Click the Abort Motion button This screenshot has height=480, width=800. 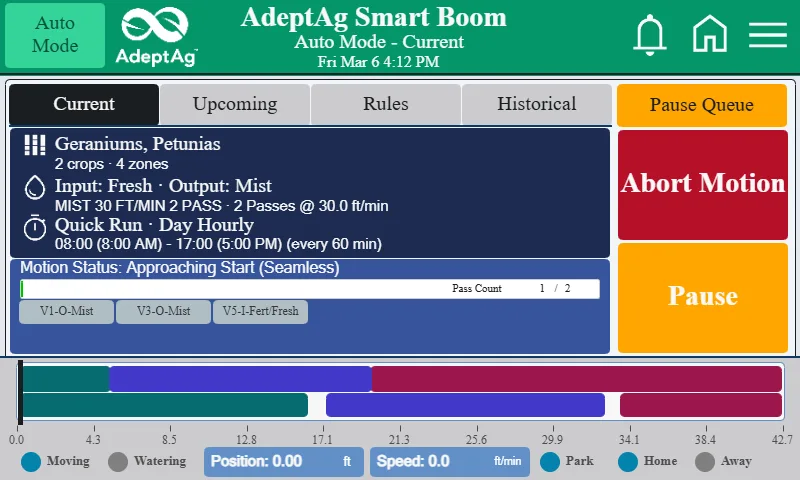[703, 185]
